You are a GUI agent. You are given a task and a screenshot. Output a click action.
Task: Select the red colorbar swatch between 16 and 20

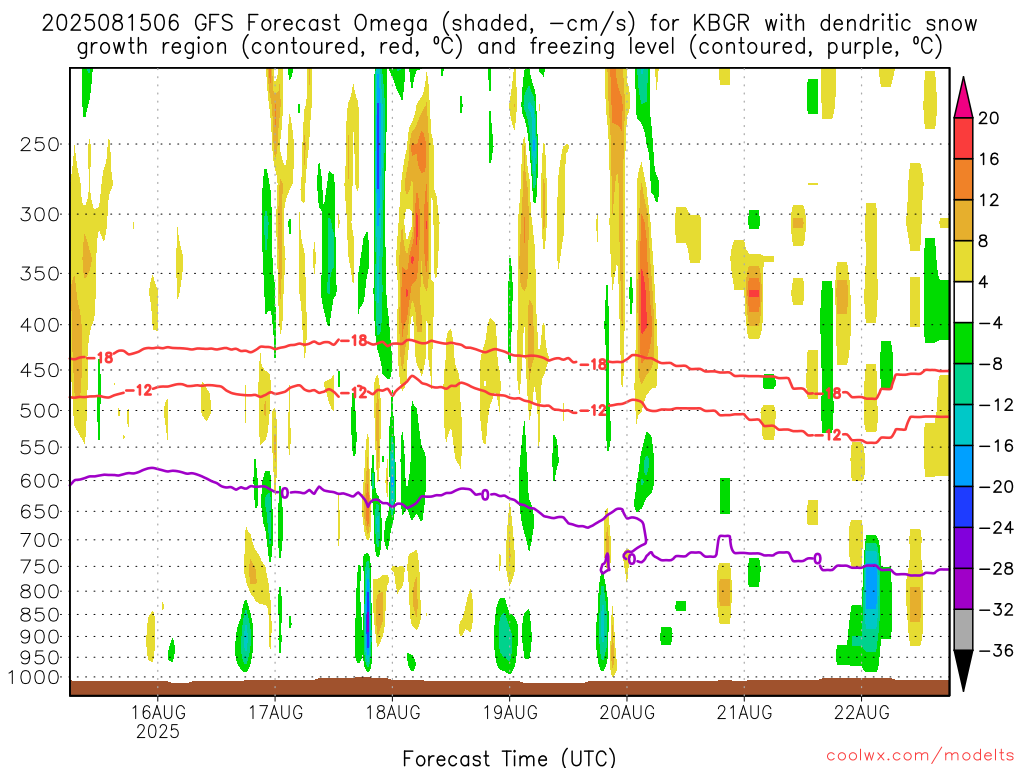coord(963,138)
